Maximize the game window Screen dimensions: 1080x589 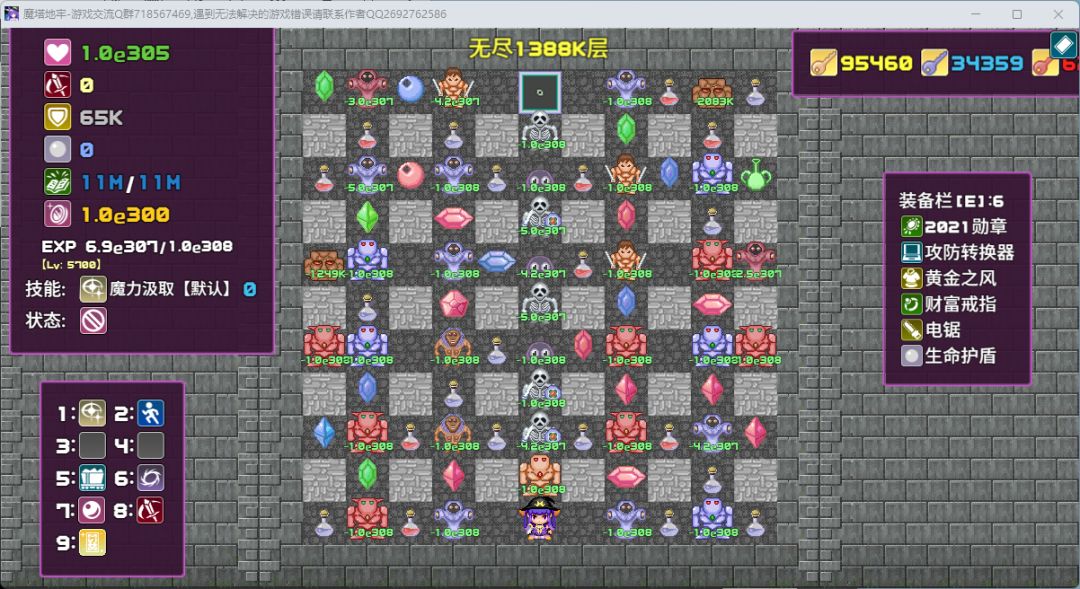click(1017, 14)
